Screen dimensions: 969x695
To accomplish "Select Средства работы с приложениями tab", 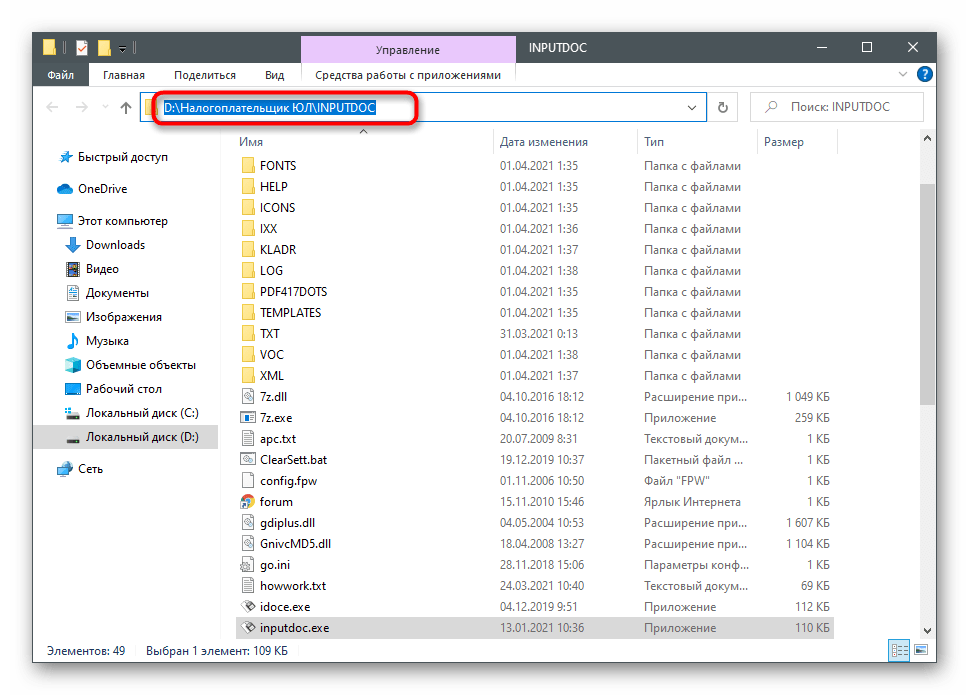I will [408, 75].
